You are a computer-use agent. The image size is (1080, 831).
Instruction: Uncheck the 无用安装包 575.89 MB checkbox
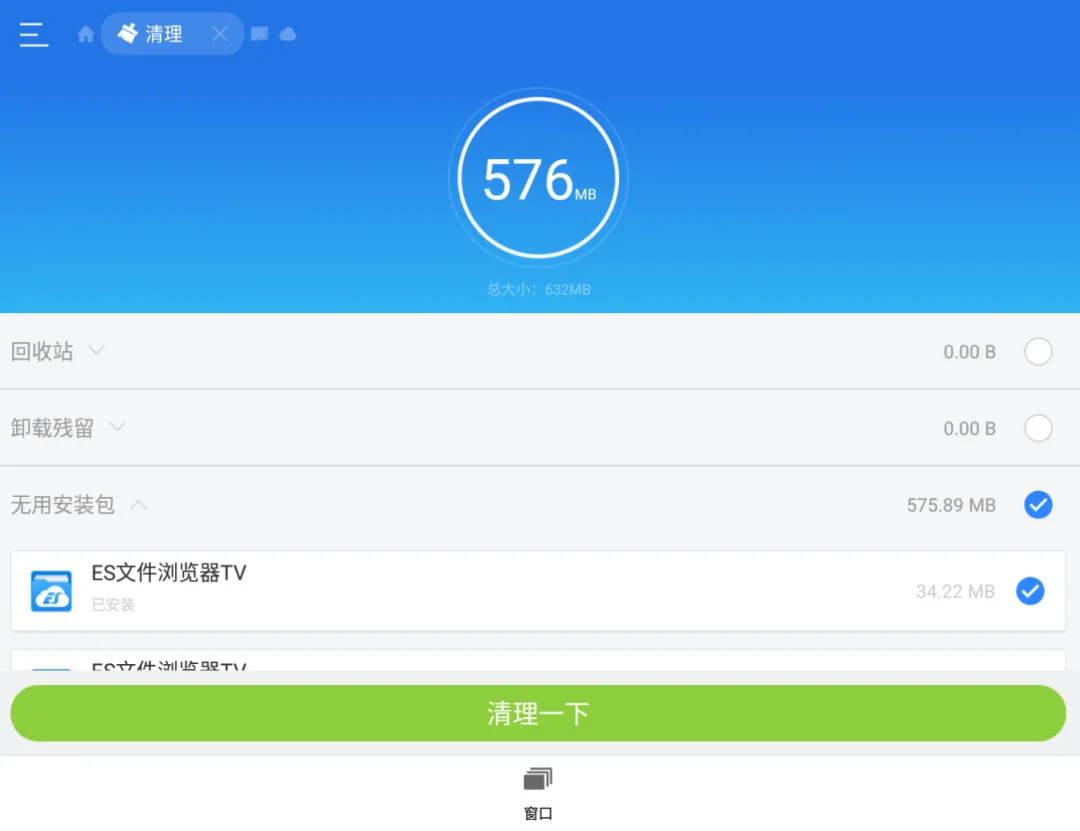[1037, 504]
